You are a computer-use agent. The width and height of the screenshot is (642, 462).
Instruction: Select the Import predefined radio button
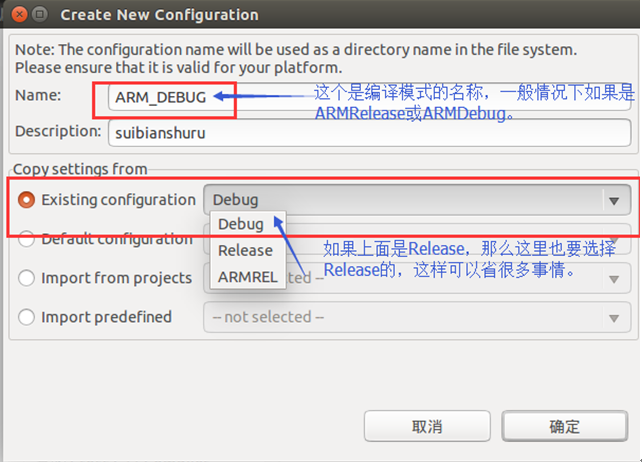coord(27,317)
